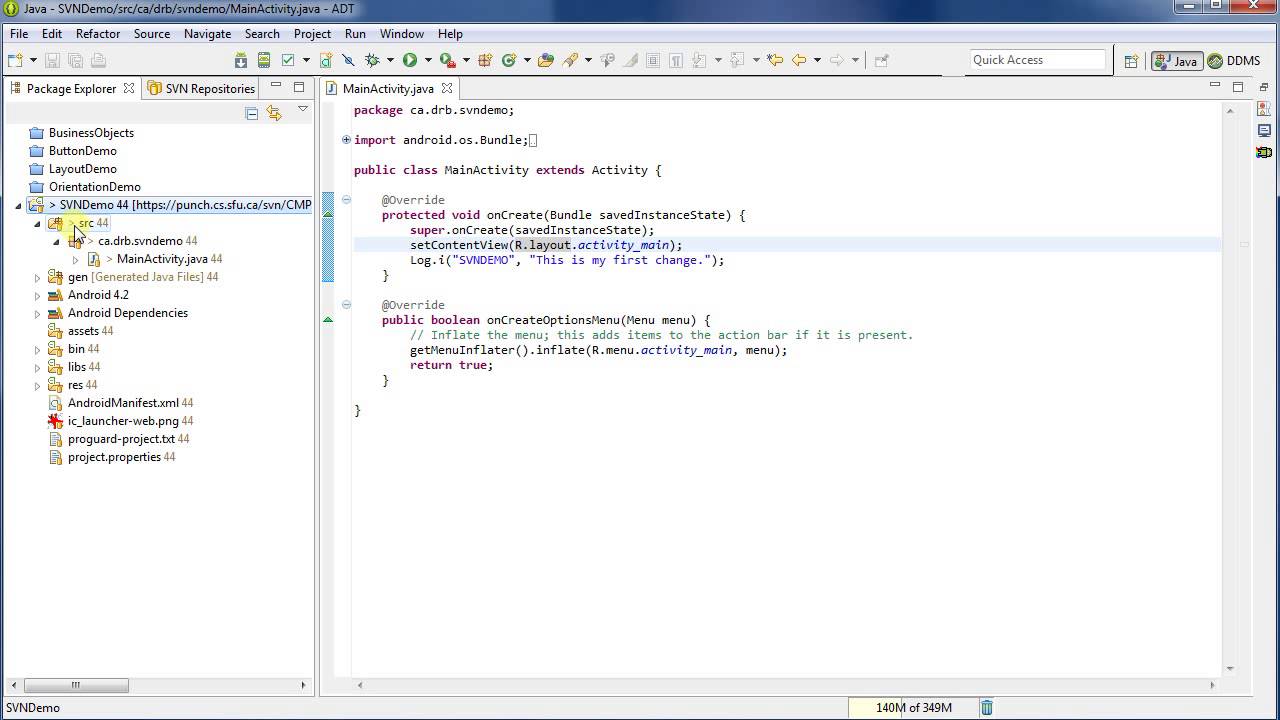
Task: Open the Android SDK Manager icon
Action: [241, 60]
